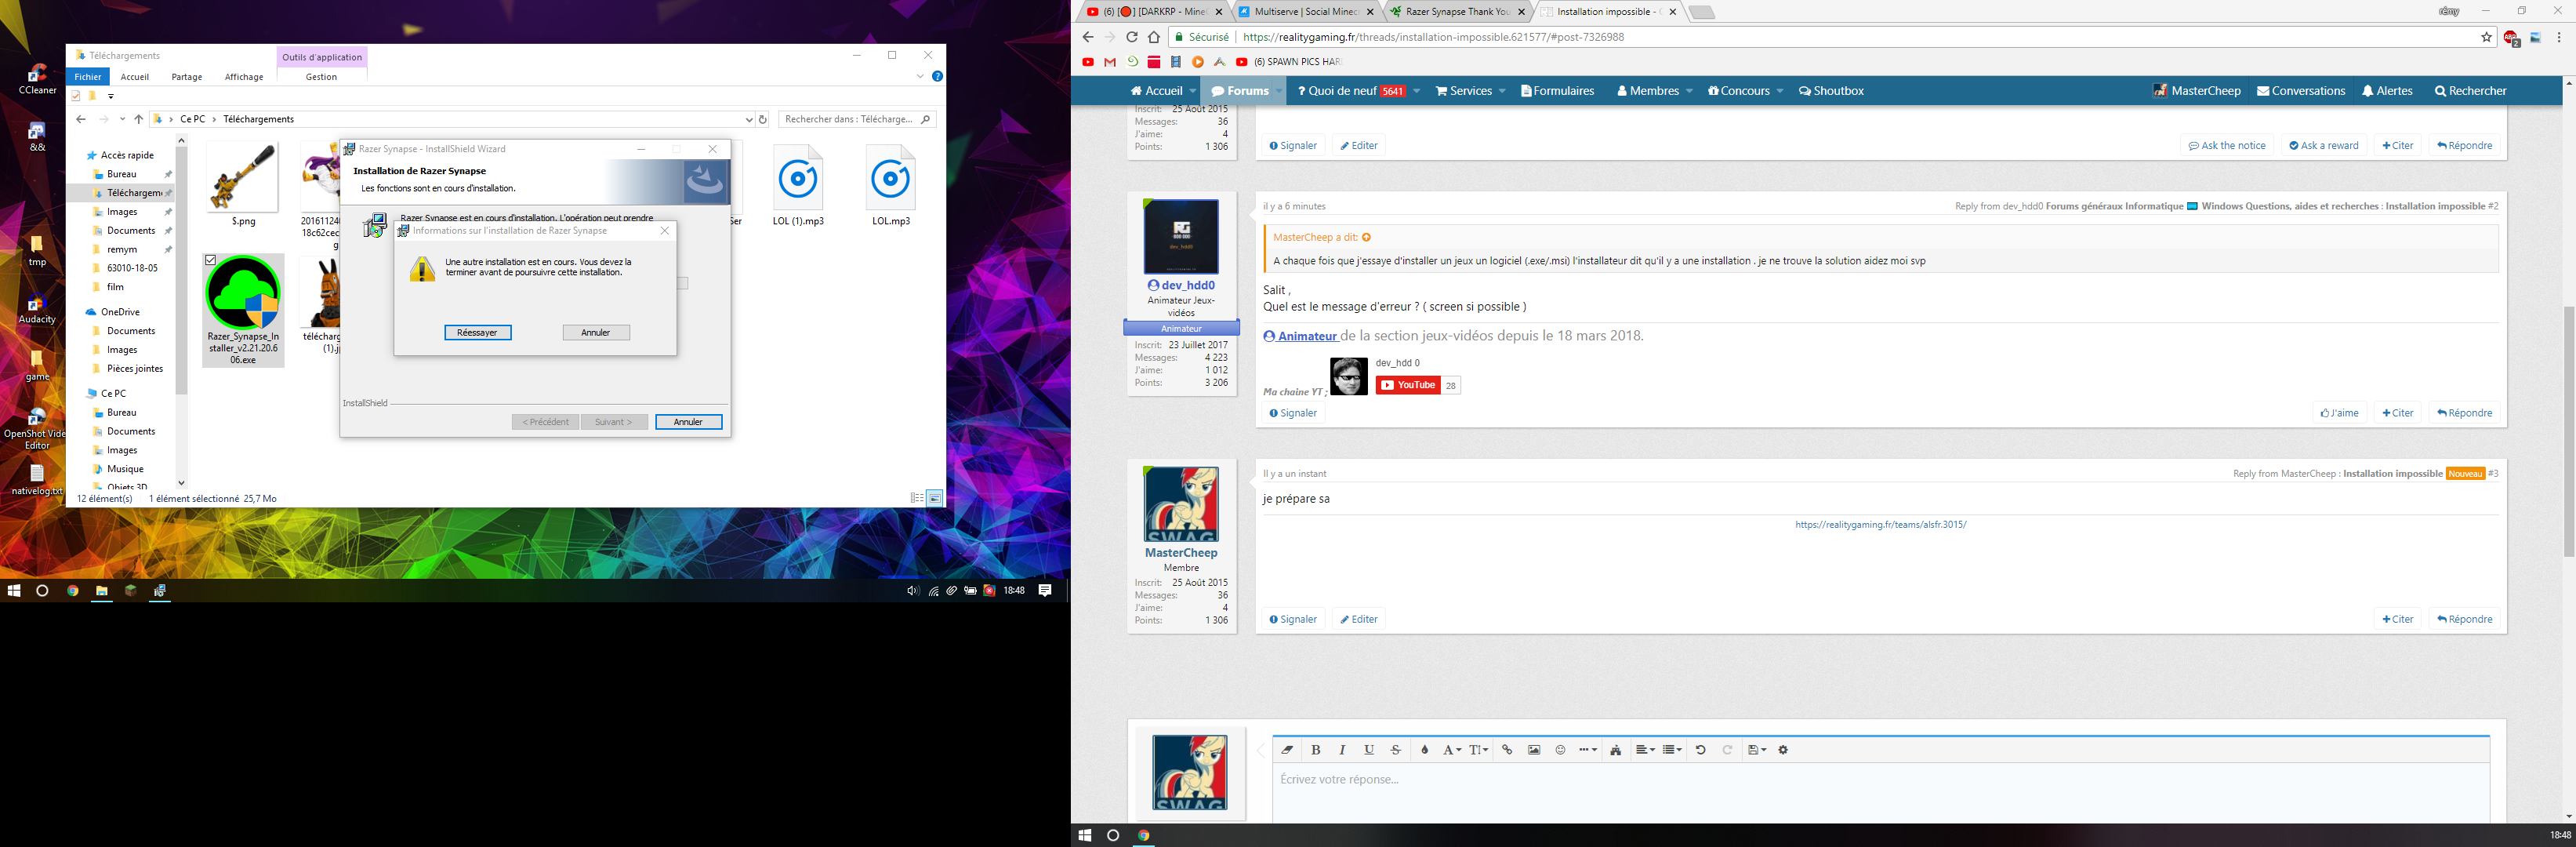2576x847 pixels.
Task: Click the castle icon in editor toolbar
Action: (x=1615, y=750)
